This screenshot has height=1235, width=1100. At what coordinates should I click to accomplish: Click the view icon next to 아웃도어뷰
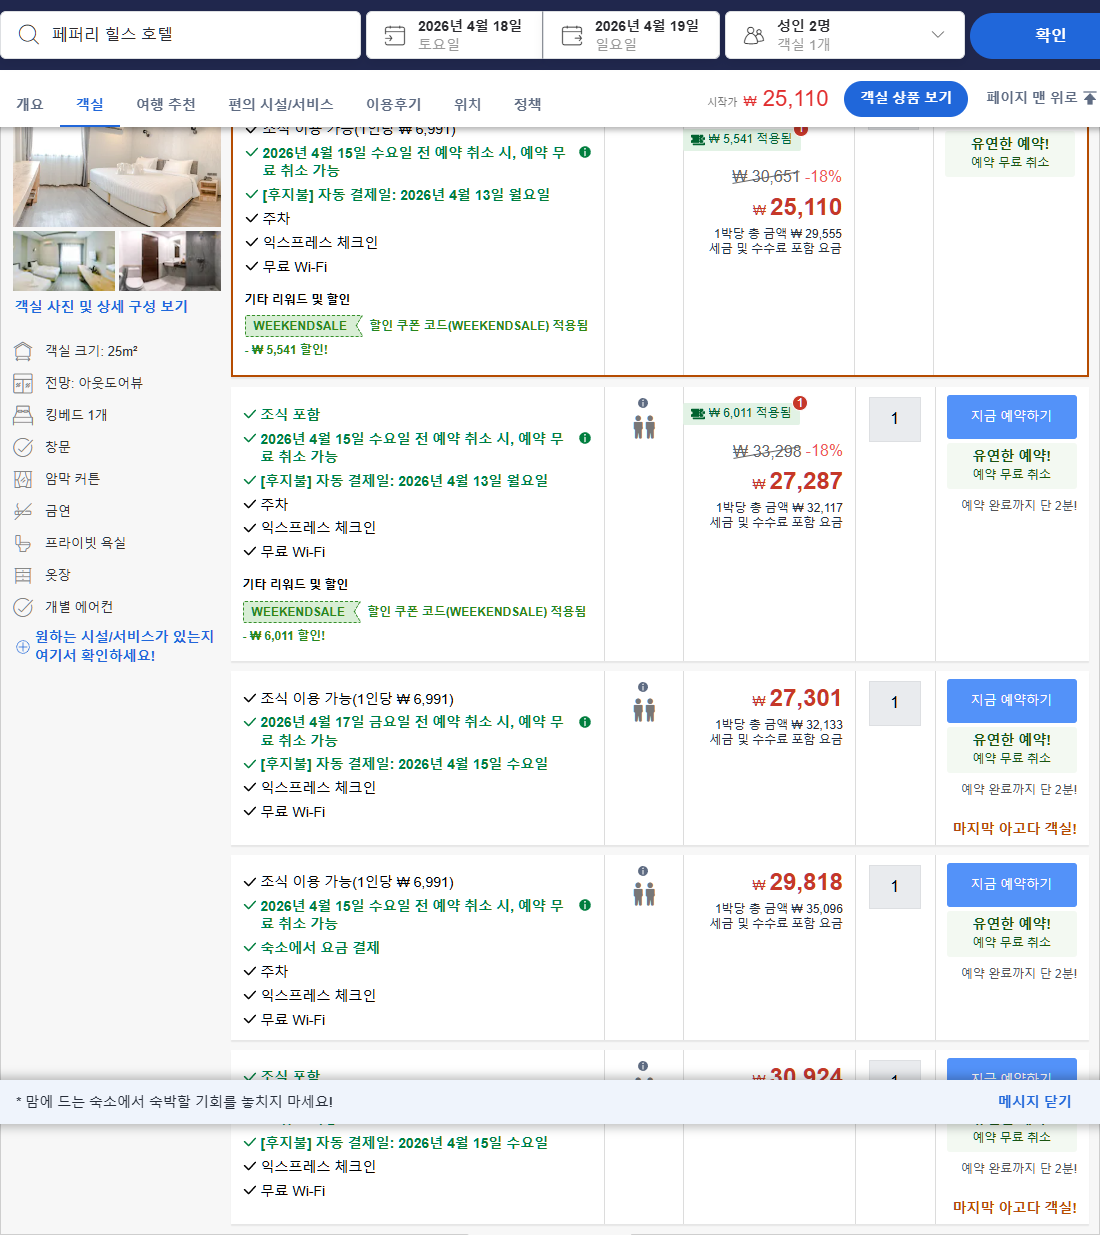[x=23, y=383]
